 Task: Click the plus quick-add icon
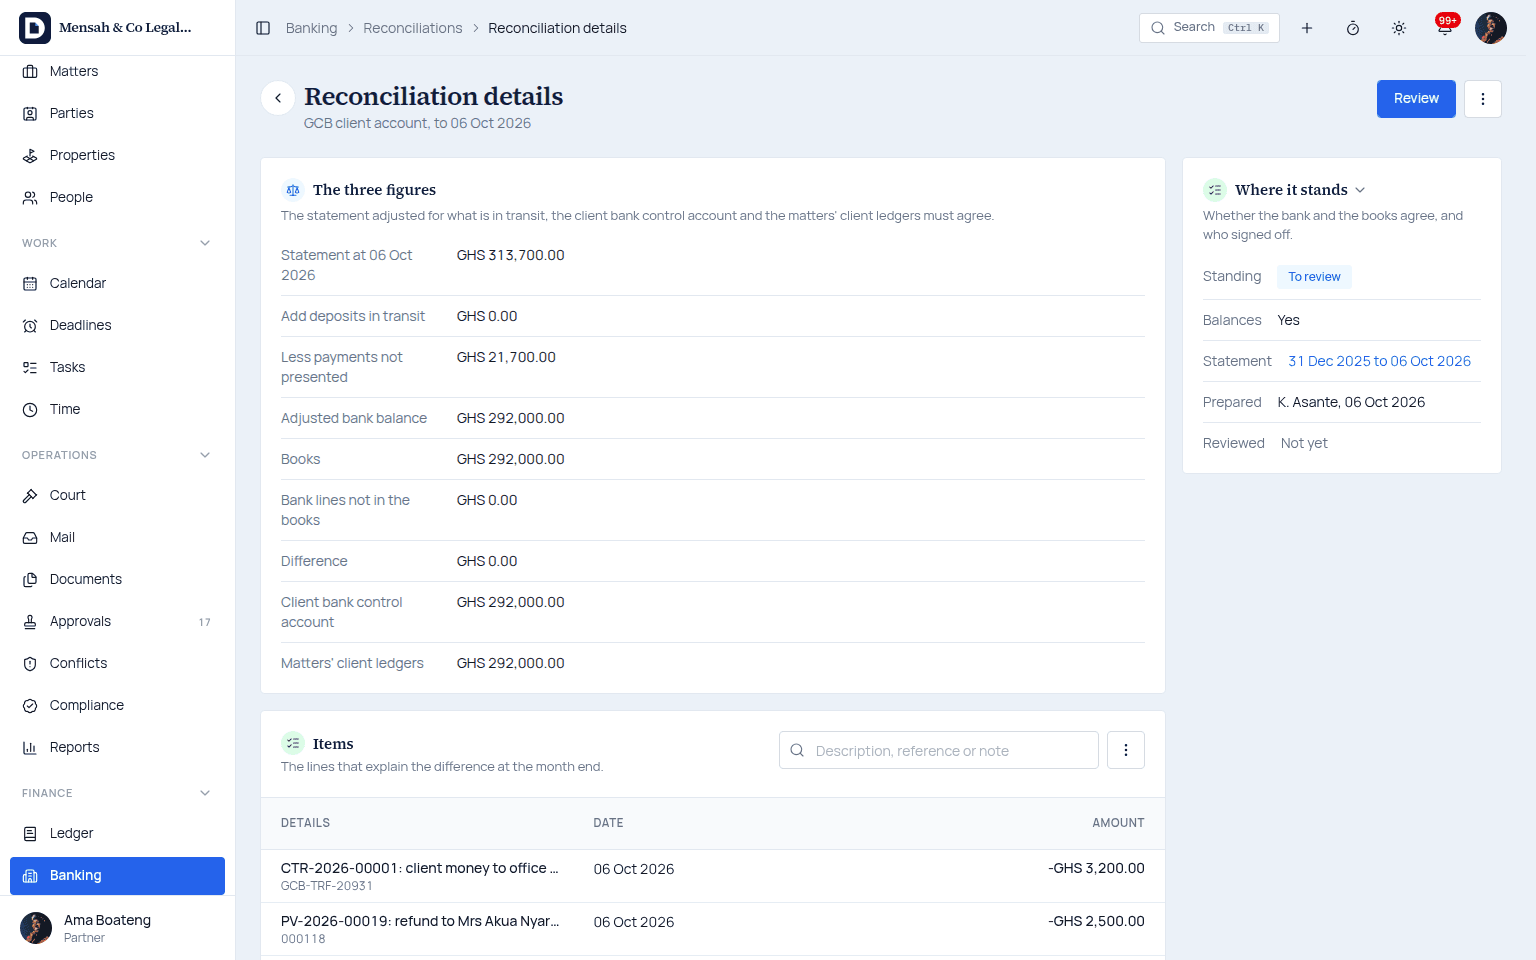1307,28
